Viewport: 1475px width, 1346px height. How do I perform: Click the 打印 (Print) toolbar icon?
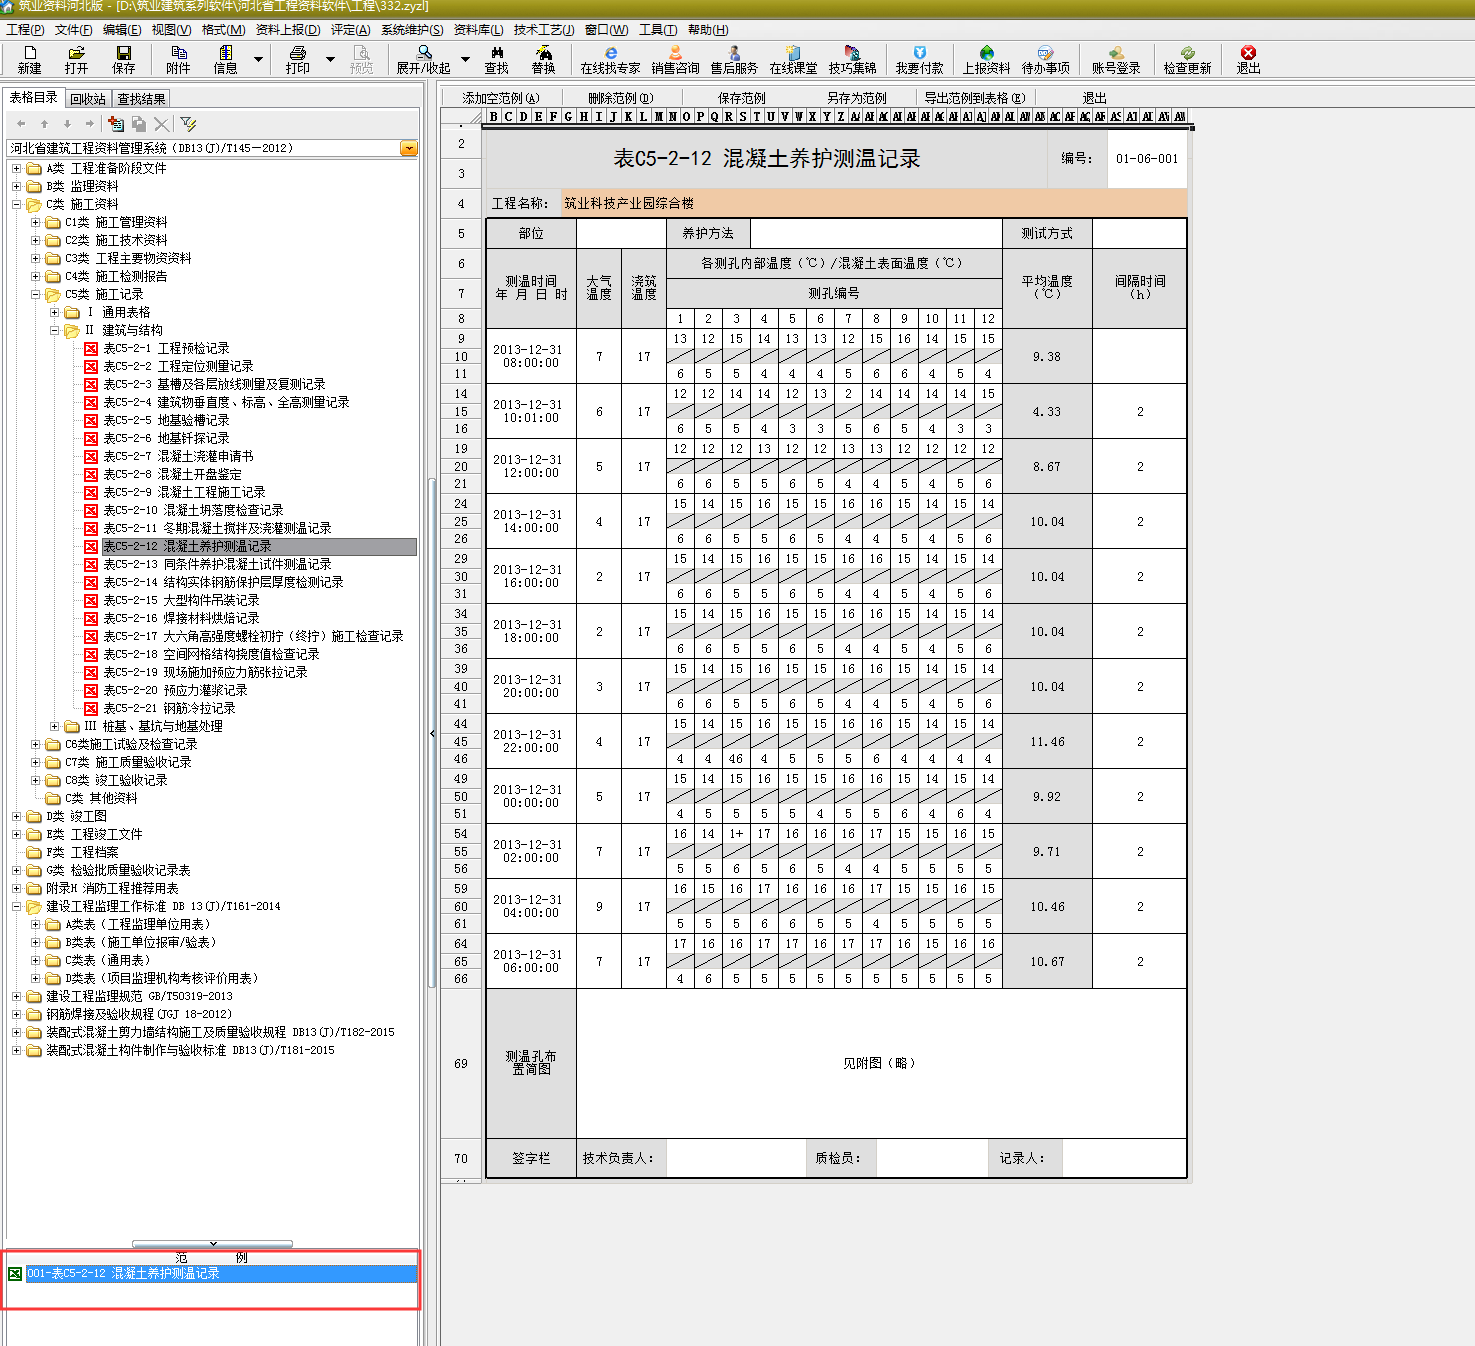click(x=297, y=60)
